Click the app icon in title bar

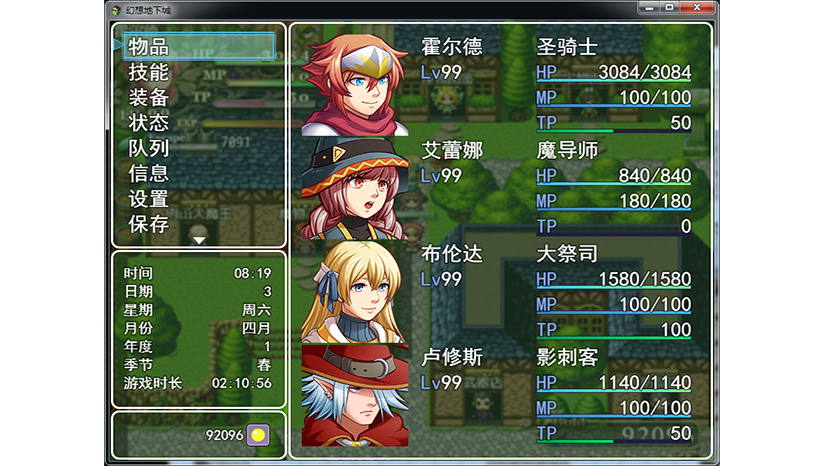[117, 9]
